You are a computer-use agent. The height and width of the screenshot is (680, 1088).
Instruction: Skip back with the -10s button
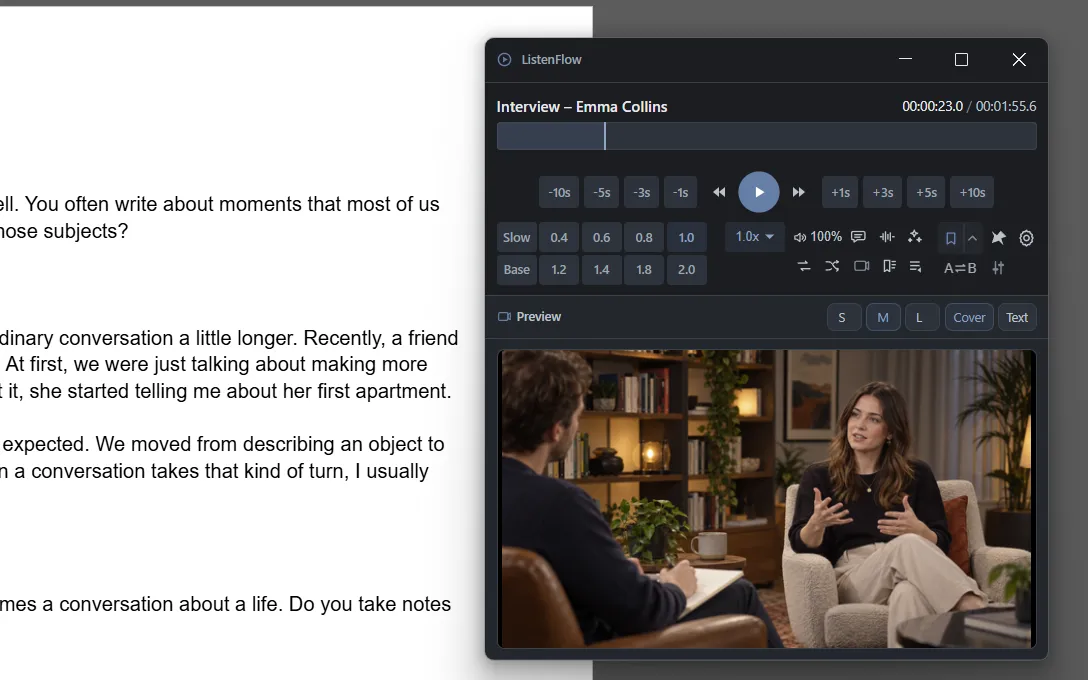click(x=559, y=192)
